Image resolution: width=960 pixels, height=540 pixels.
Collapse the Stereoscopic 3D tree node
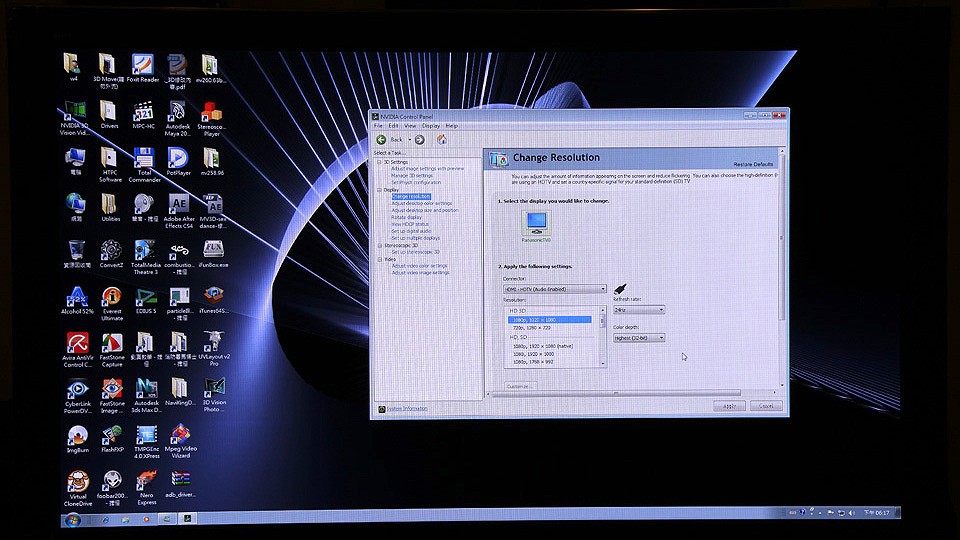click(380, 246)
